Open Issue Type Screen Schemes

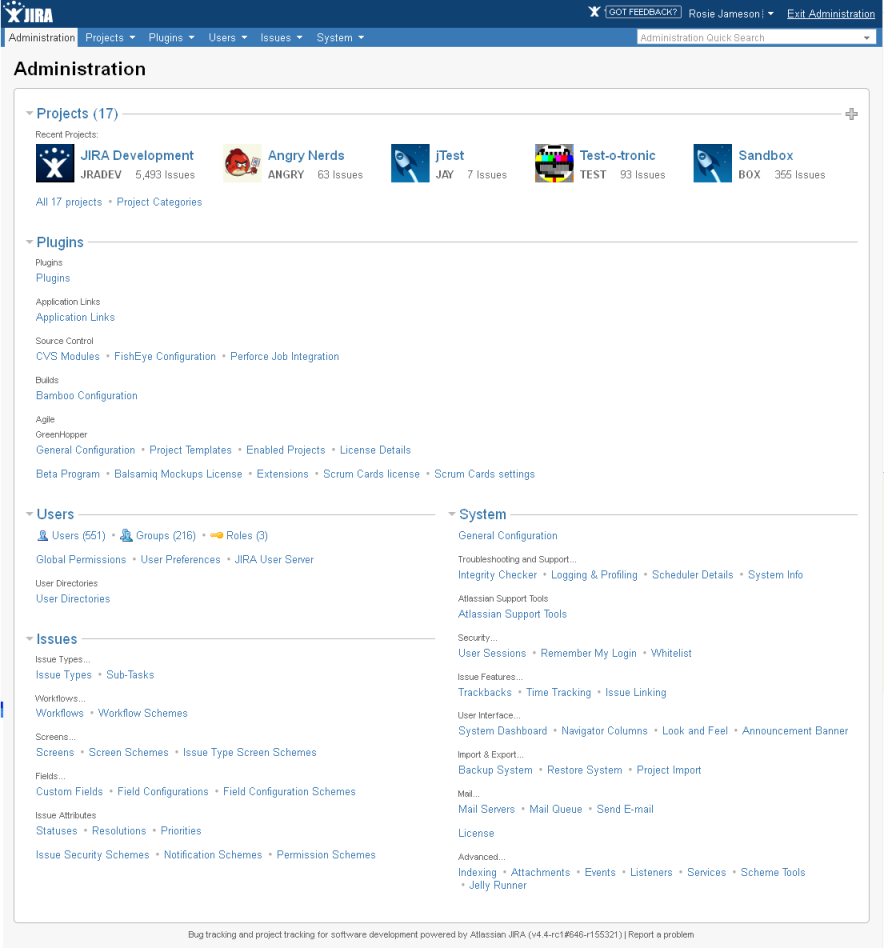click(x=250, y=752)
